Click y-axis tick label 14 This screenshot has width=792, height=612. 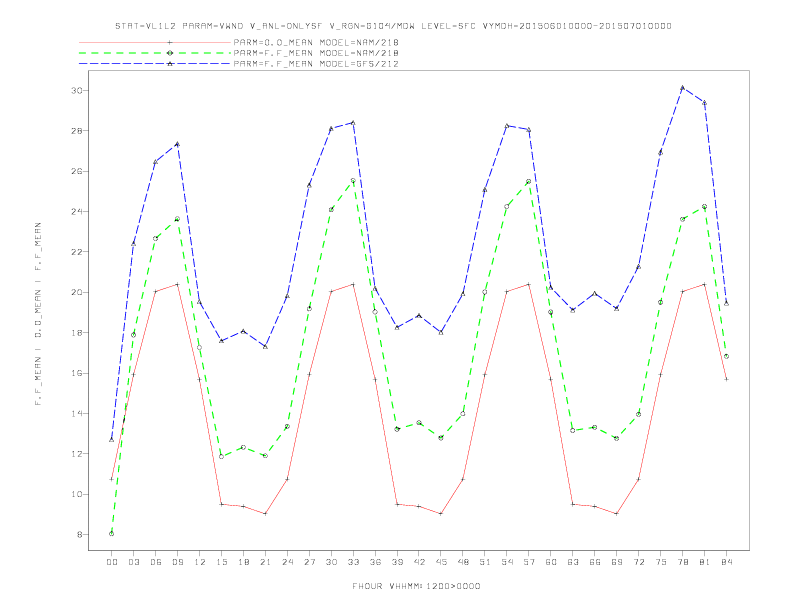coord(77,413)
